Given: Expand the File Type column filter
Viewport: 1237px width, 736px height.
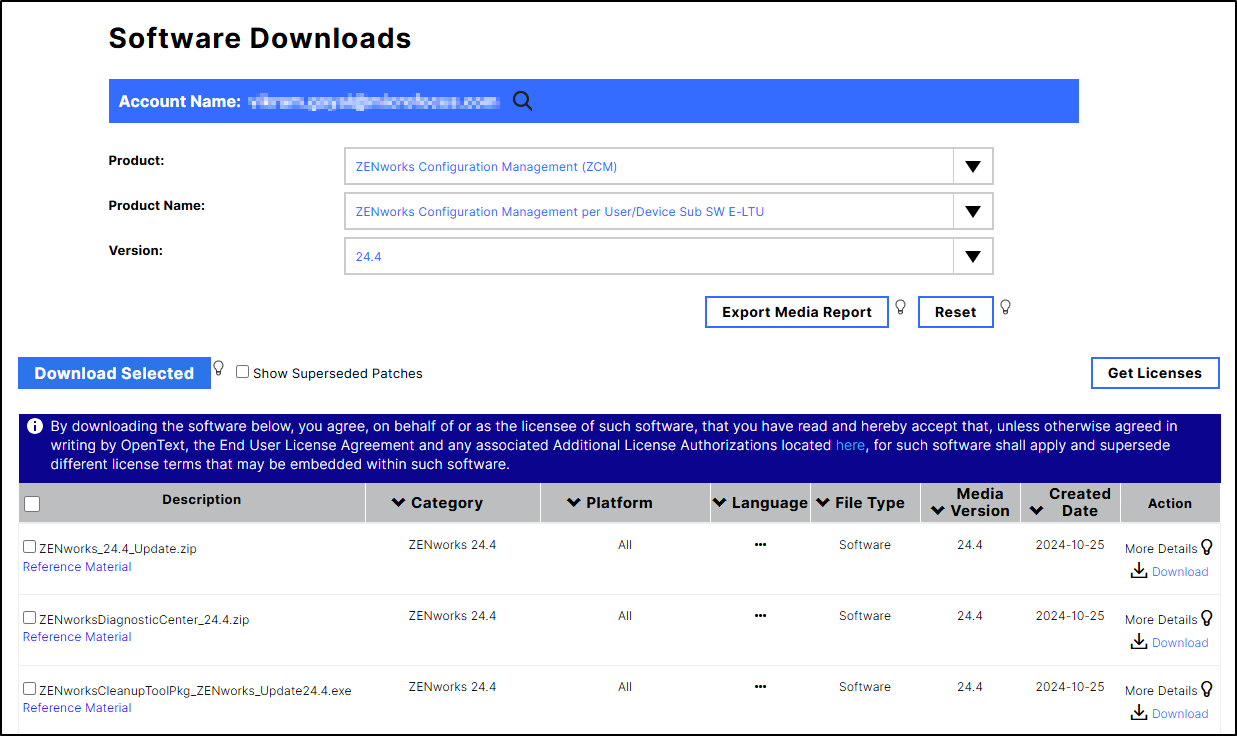Looking at the screenshot, I should [x=823, y=503].
